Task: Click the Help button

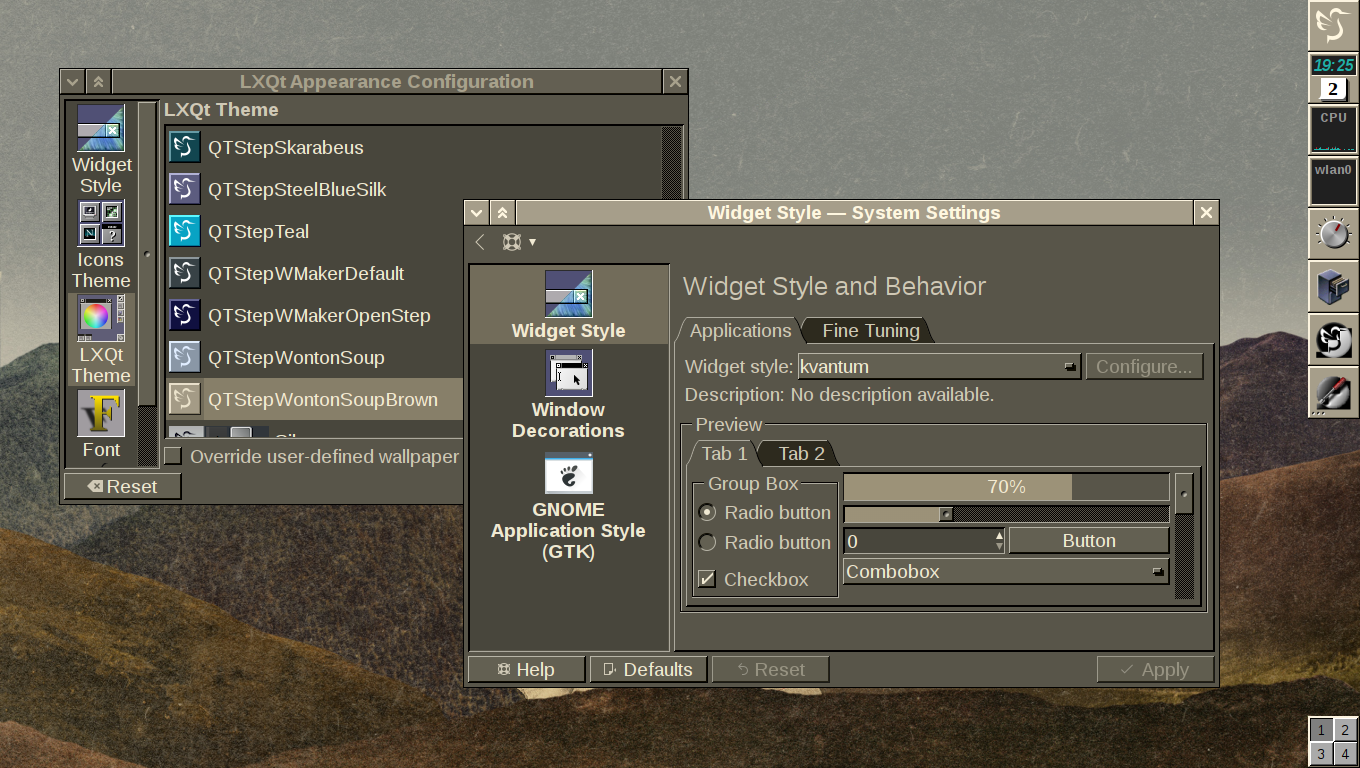Action: [526, 669]
